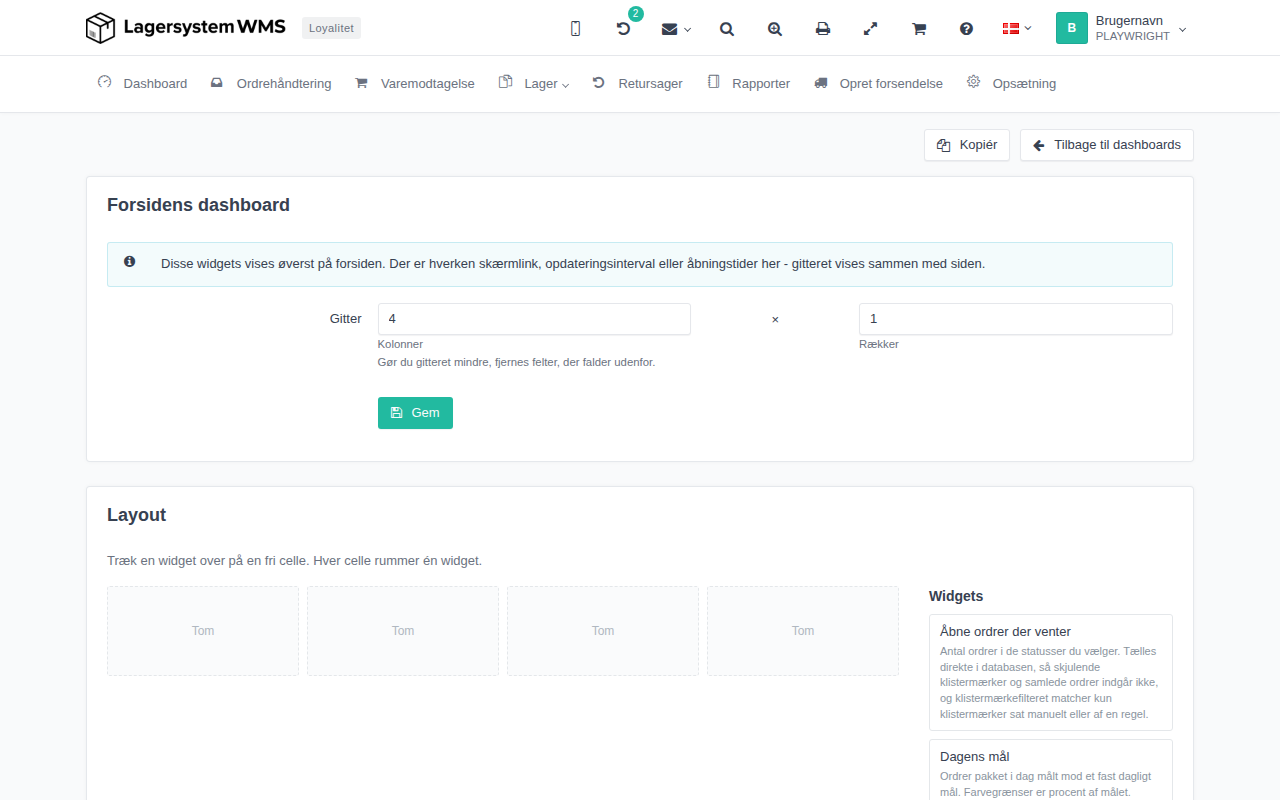Click the search magnifier icon
The height and width of the screenshot is (800, 1280).
[x=727, y=29]
